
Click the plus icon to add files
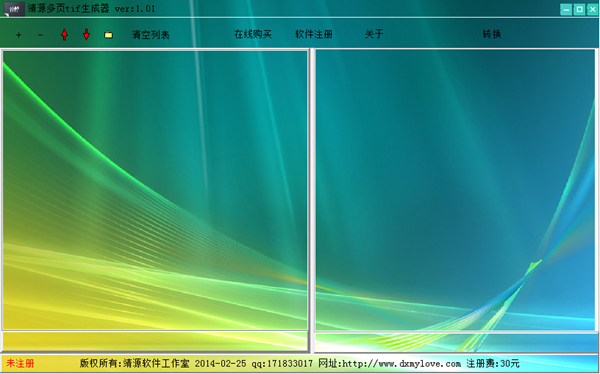point(18,35)
